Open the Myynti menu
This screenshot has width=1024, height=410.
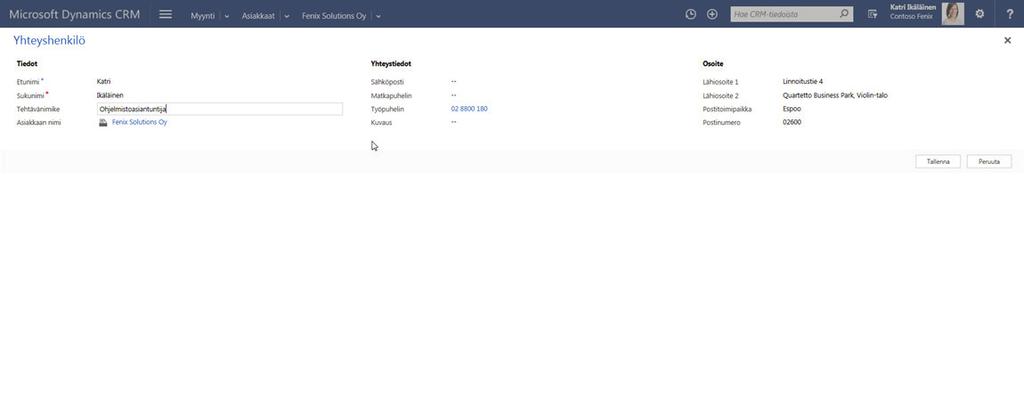pyautogui.click(x=202, y=16)
